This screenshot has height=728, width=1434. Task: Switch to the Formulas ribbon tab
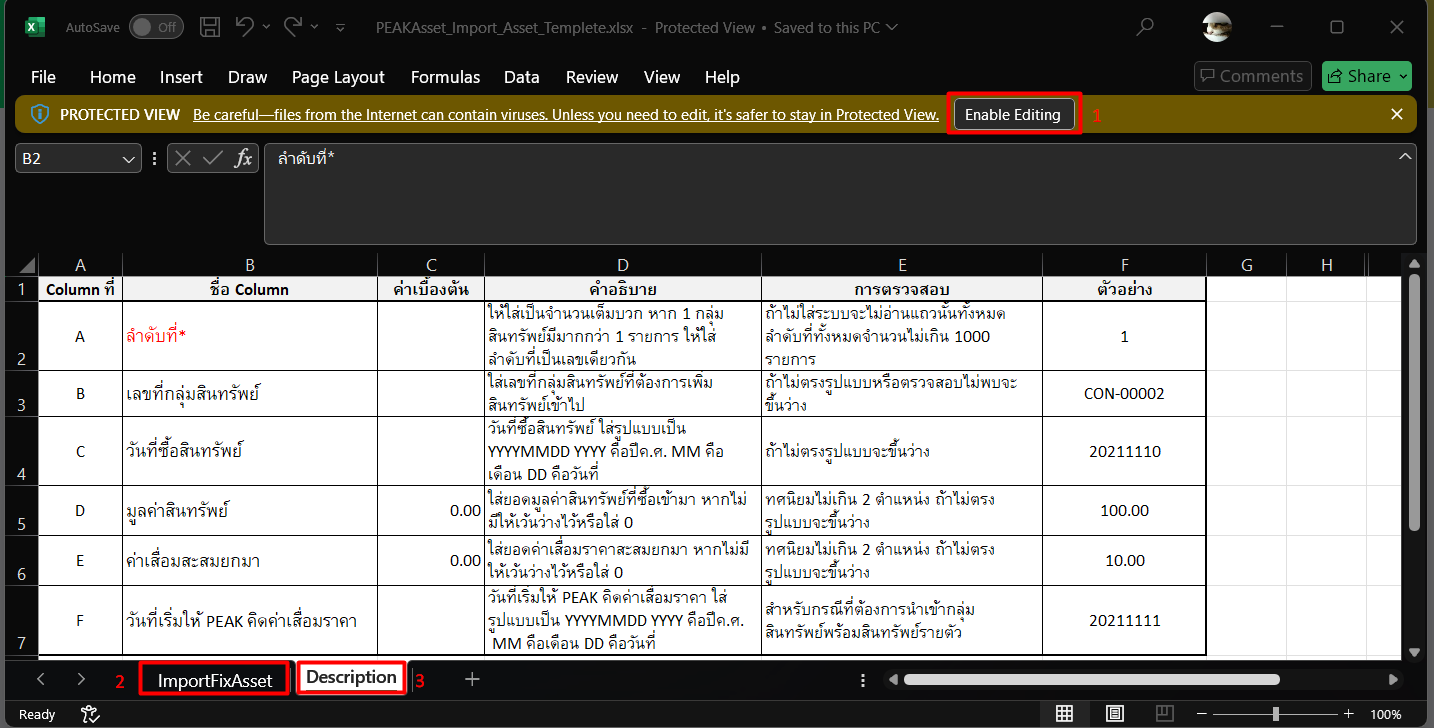[445, 77]
